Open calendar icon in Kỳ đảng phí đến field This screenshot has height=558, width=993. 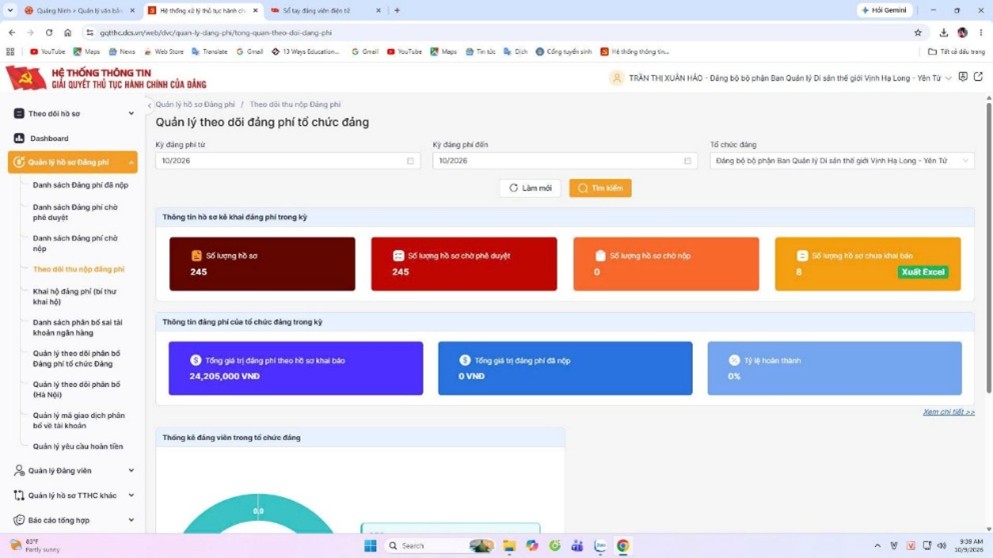pos(688,161)
